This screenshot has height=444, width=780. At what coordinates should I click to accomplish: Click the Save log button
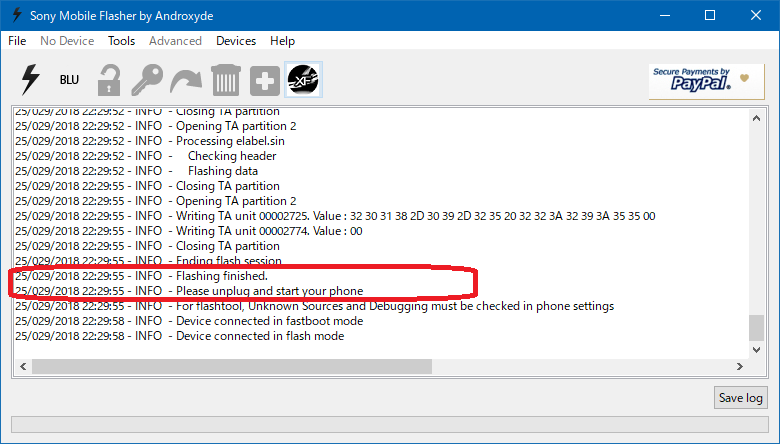tap(741, 398)
